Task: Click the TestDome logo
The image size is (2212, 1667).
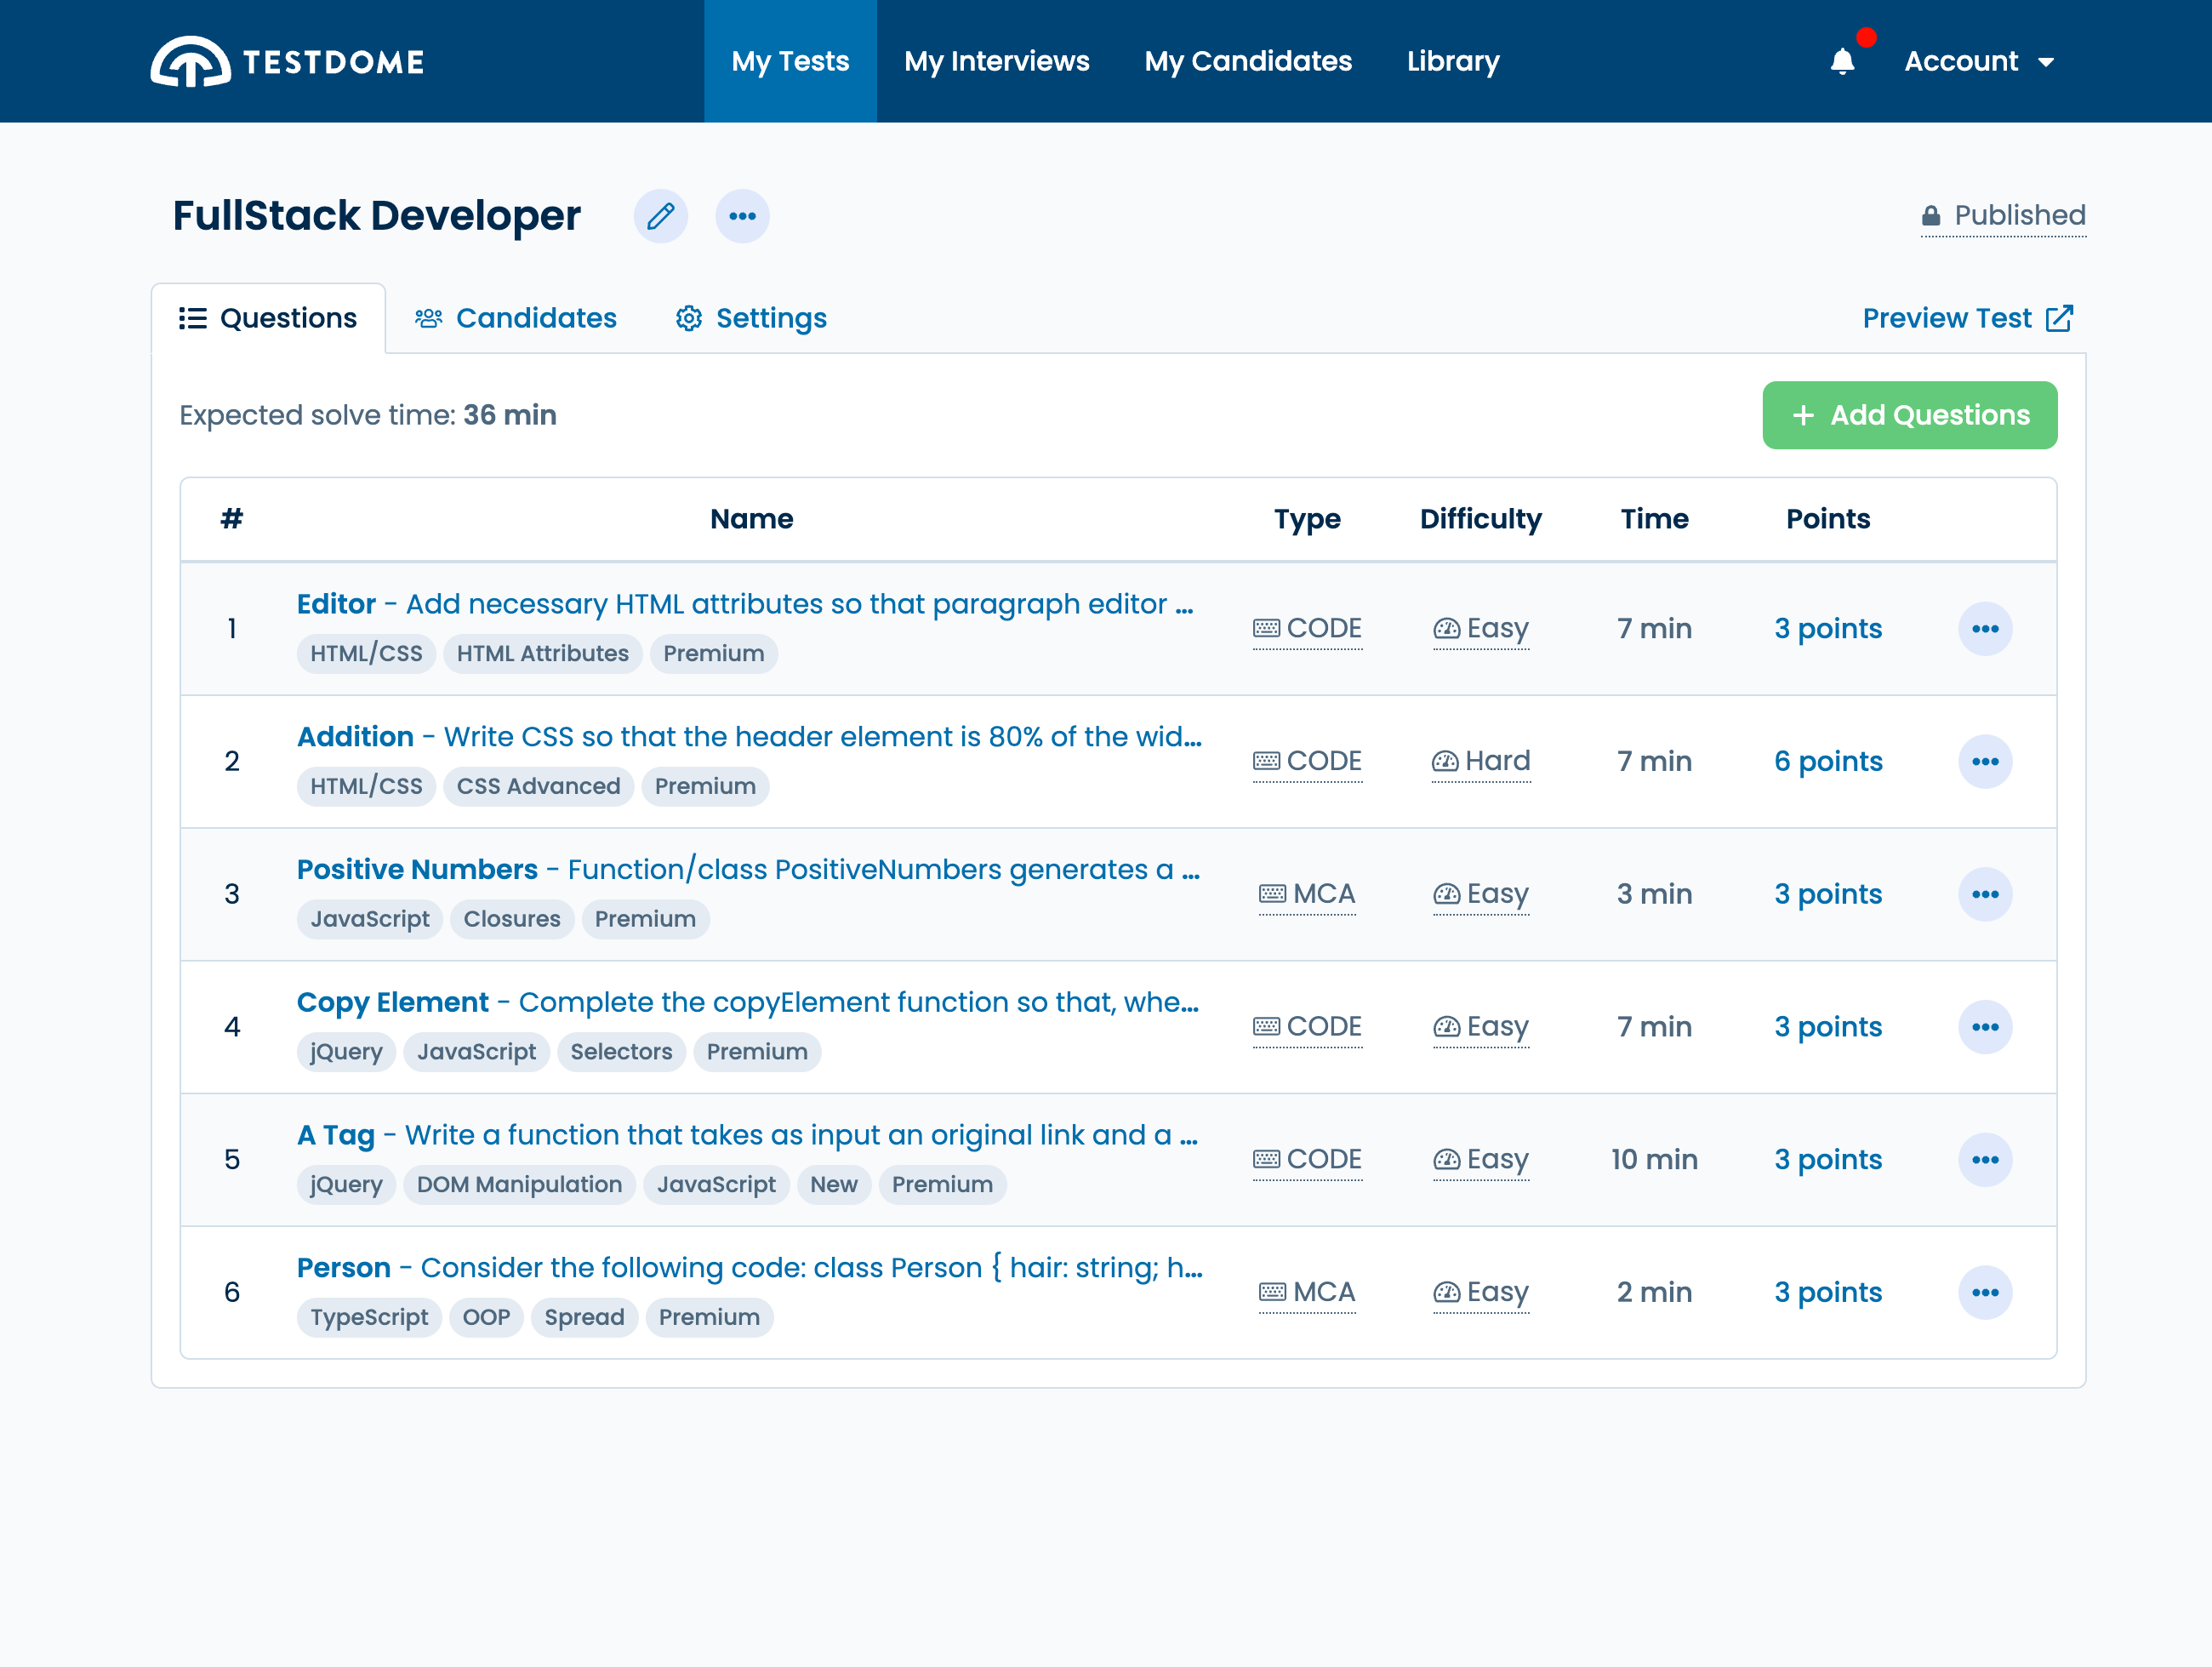Action: click(288, 62)
